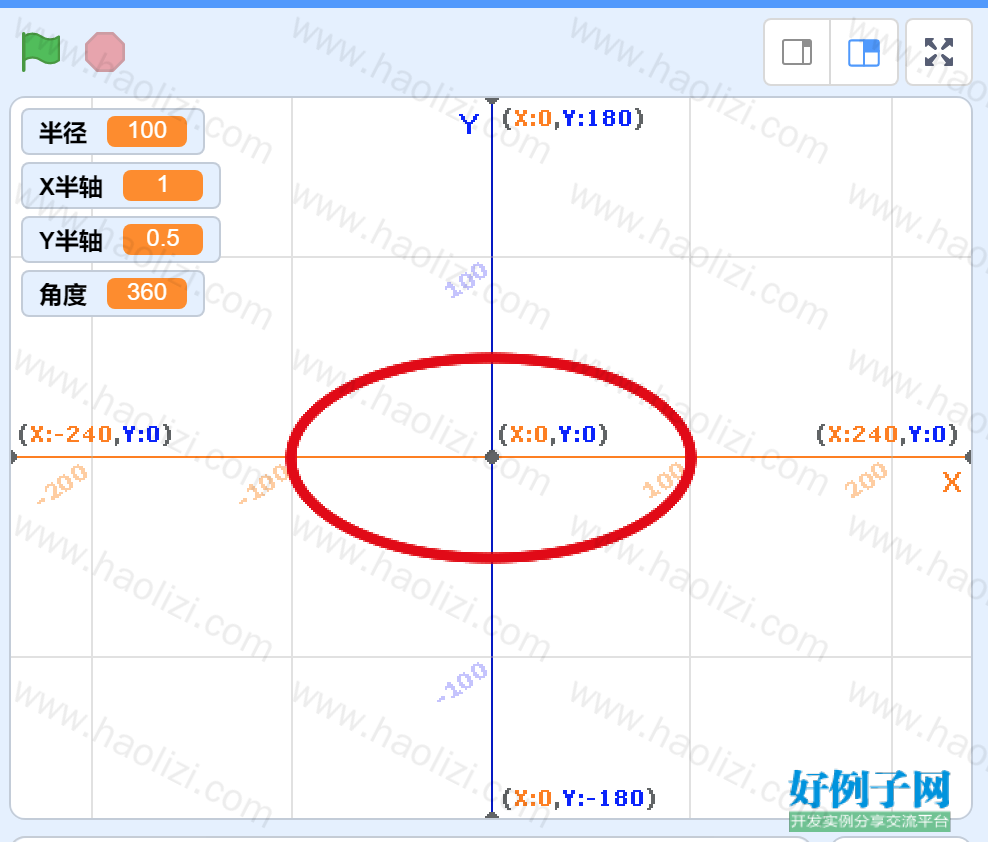The height and width of the screenshot is (842, 988).
Task: Switch to small stage layout
Action: point(797,52)
